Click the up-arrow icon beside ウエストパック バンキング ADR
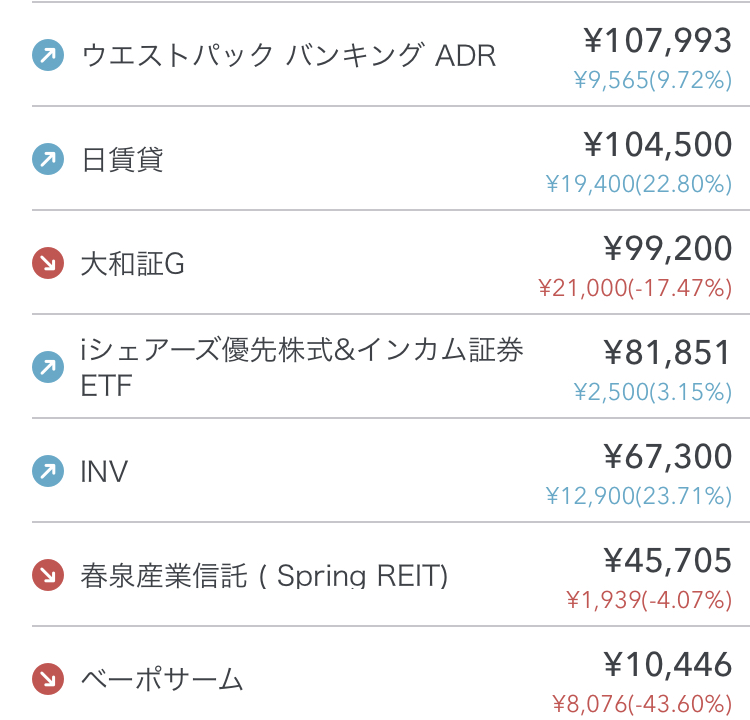This screenshot has height=720, width=750. pyautogui.click(x=47, y=55)
